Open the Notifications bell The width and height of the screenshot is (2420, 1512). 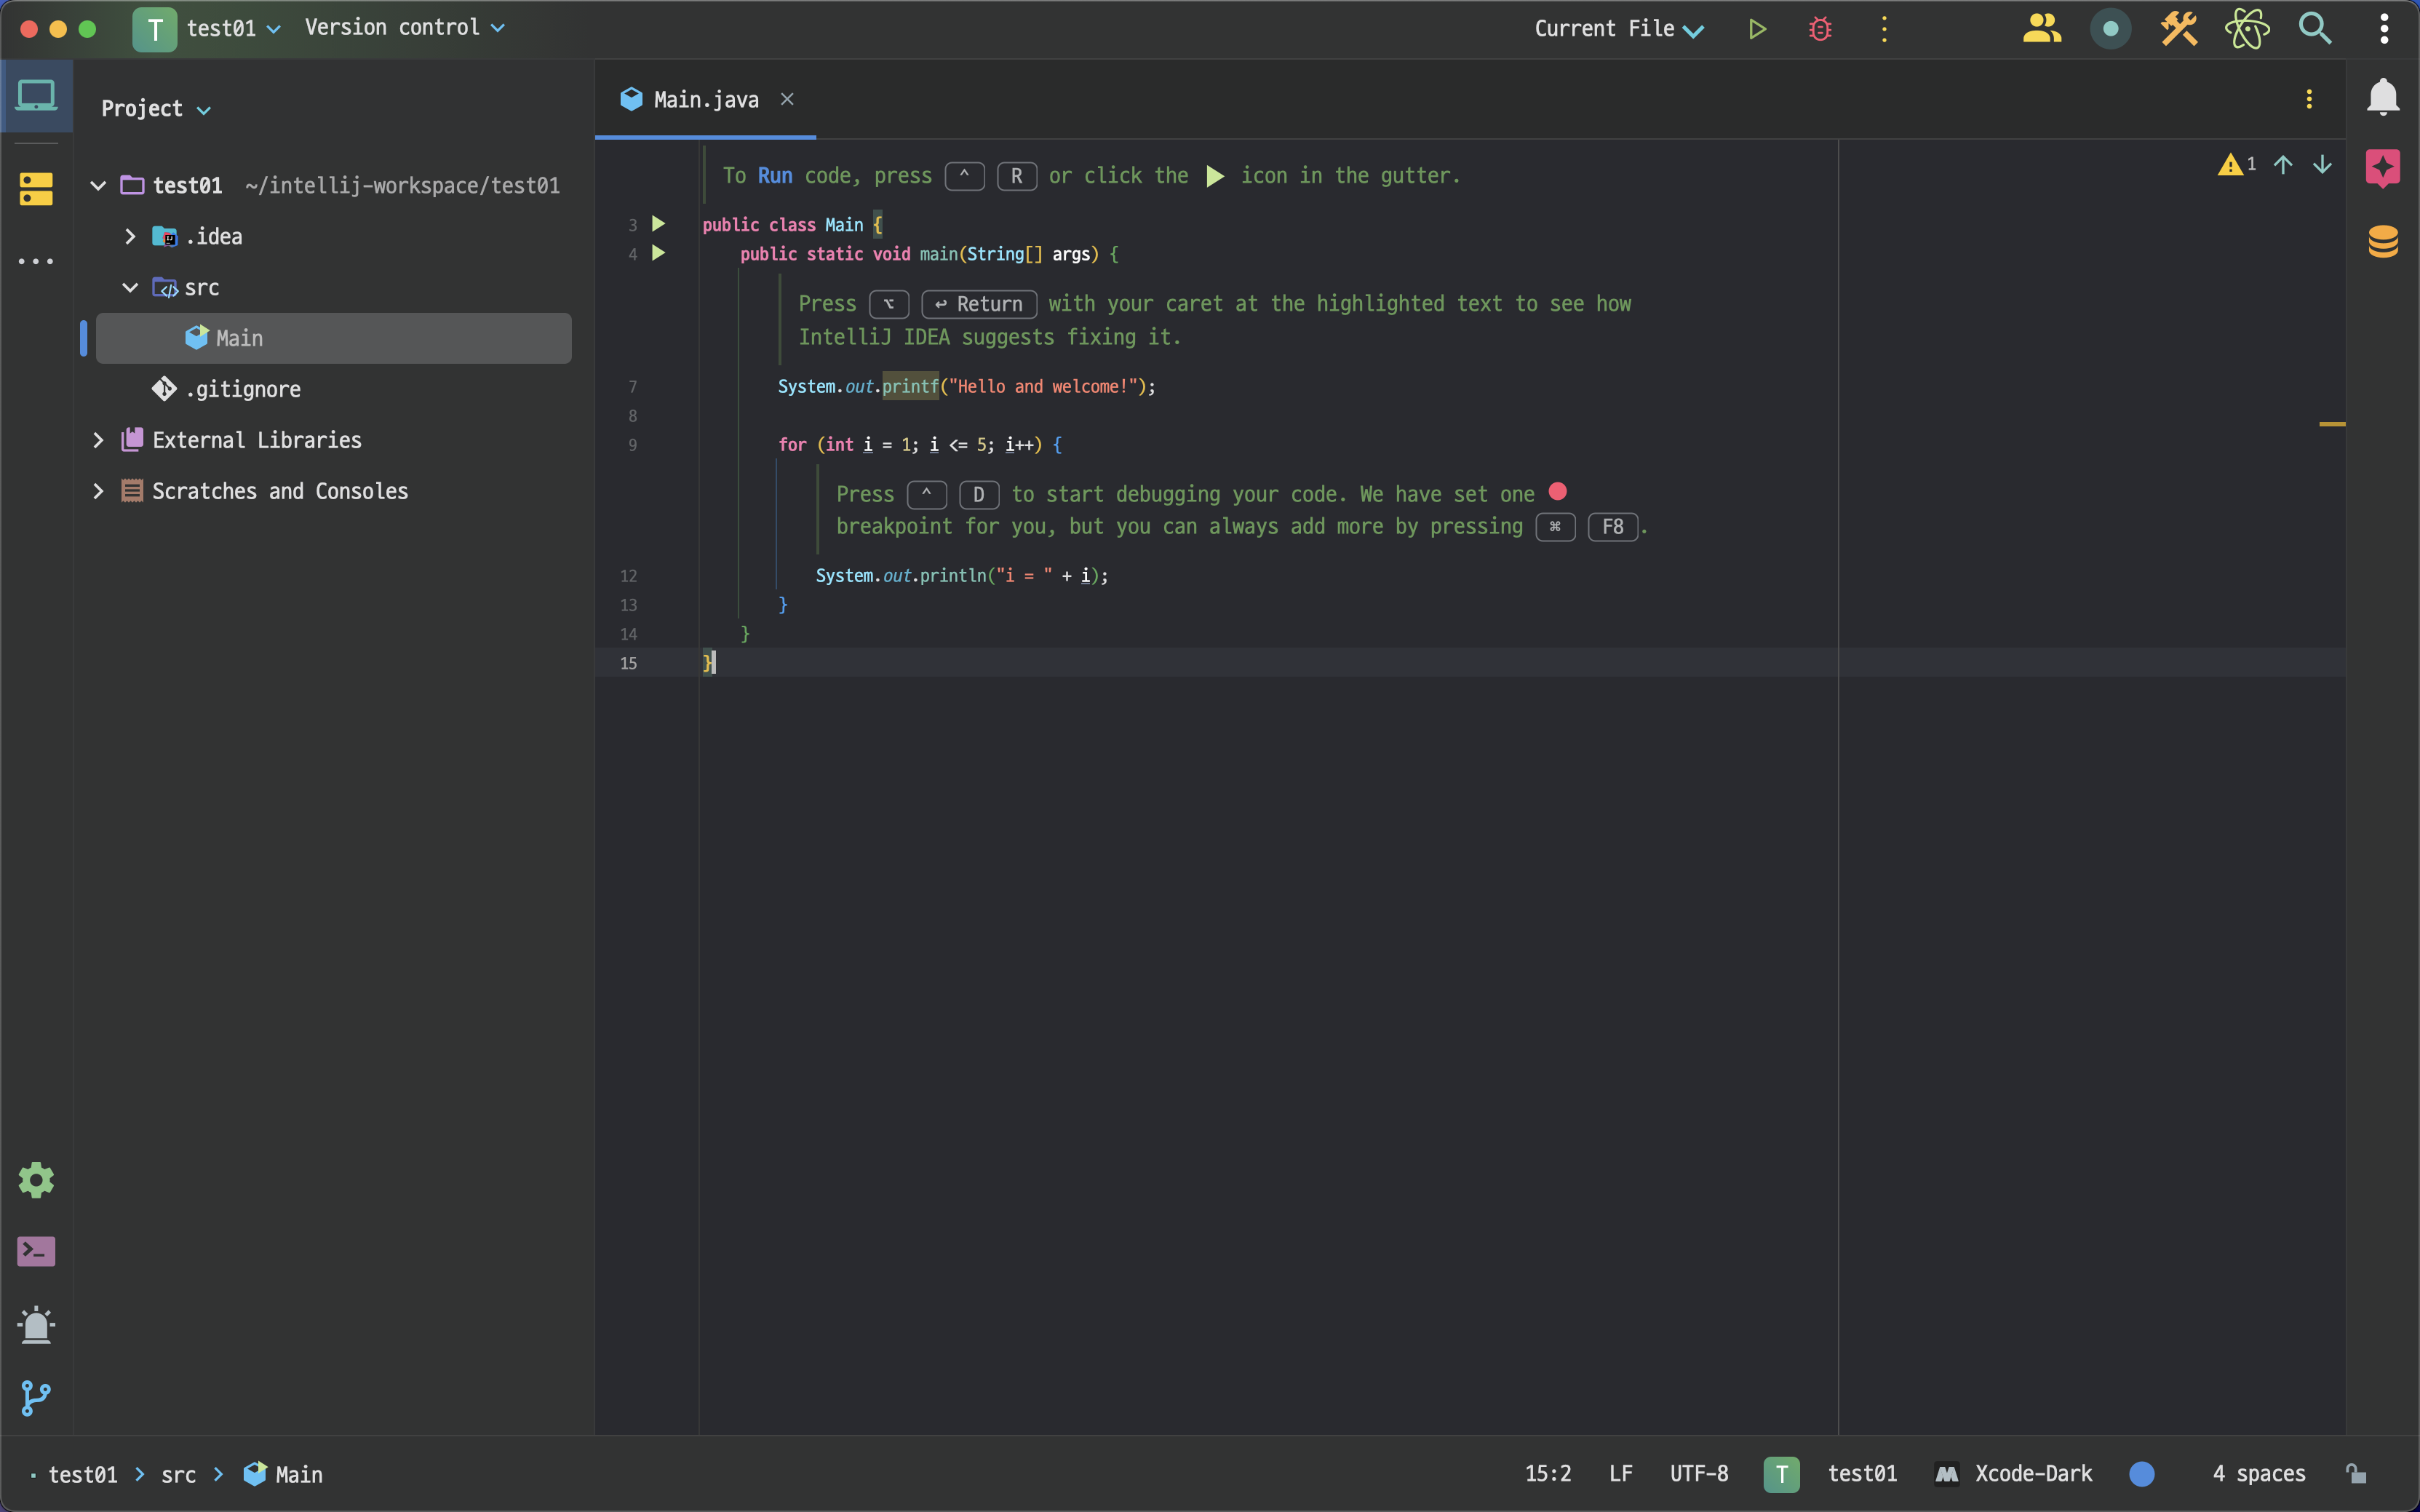[x=2383, y=97]
